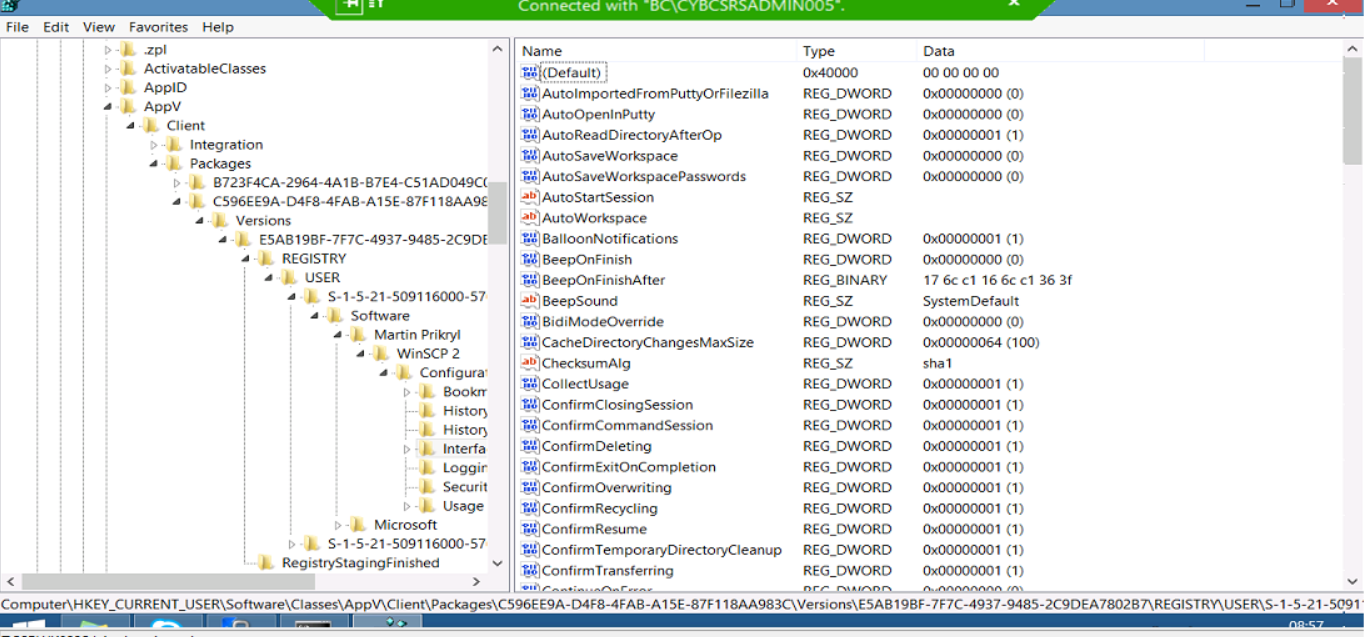Collapse the Packages tree node
Image resolution: width=1365 pixels, height=637 pixels.
[x=154, y=164]
